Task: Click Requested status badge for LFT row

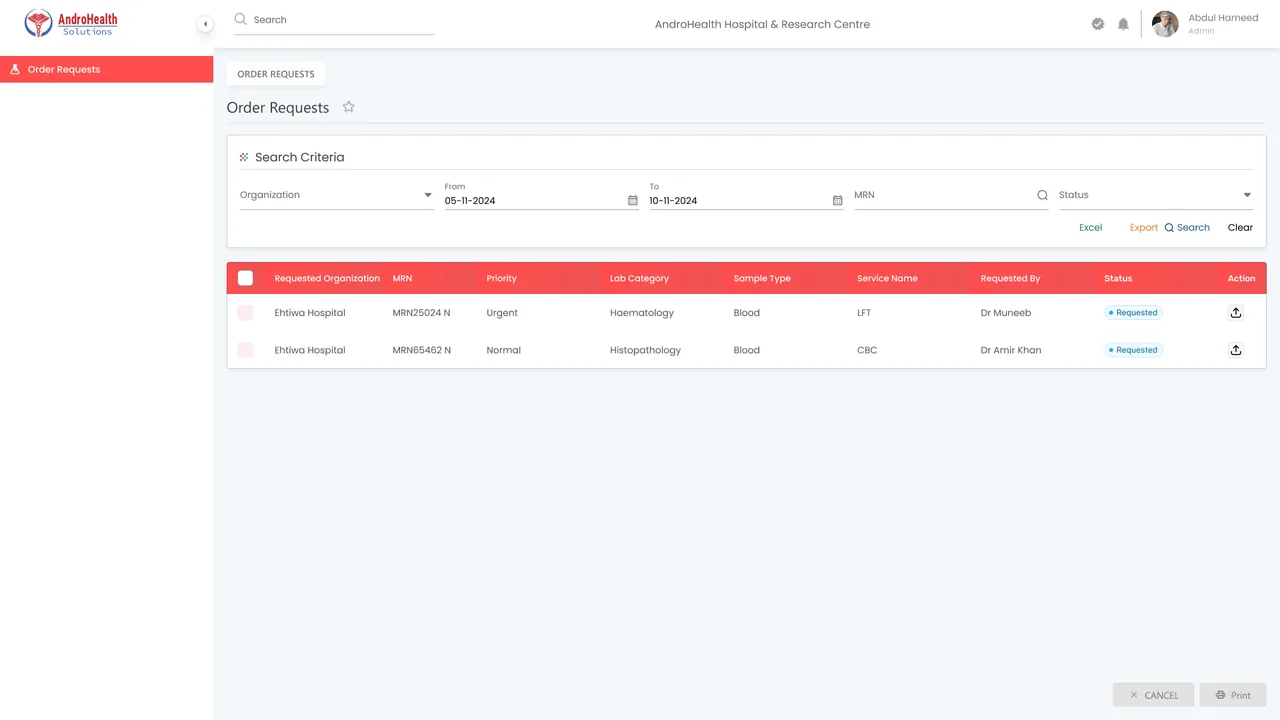Action: [x=1133, y=313]
